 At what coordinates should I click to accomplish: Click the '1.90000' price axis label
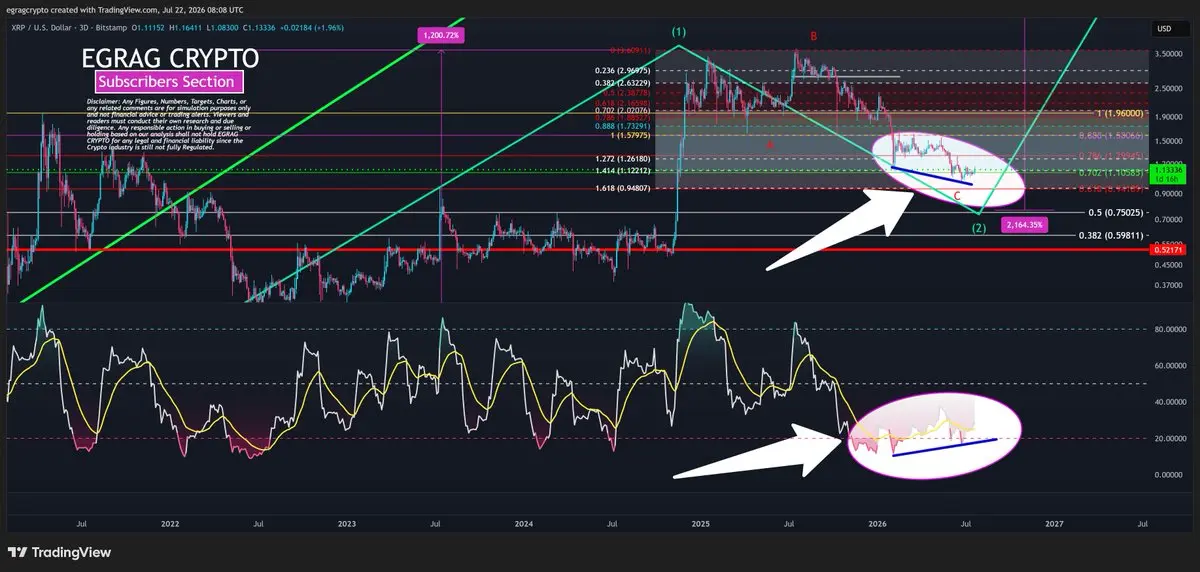click(x=1168, y=116)
